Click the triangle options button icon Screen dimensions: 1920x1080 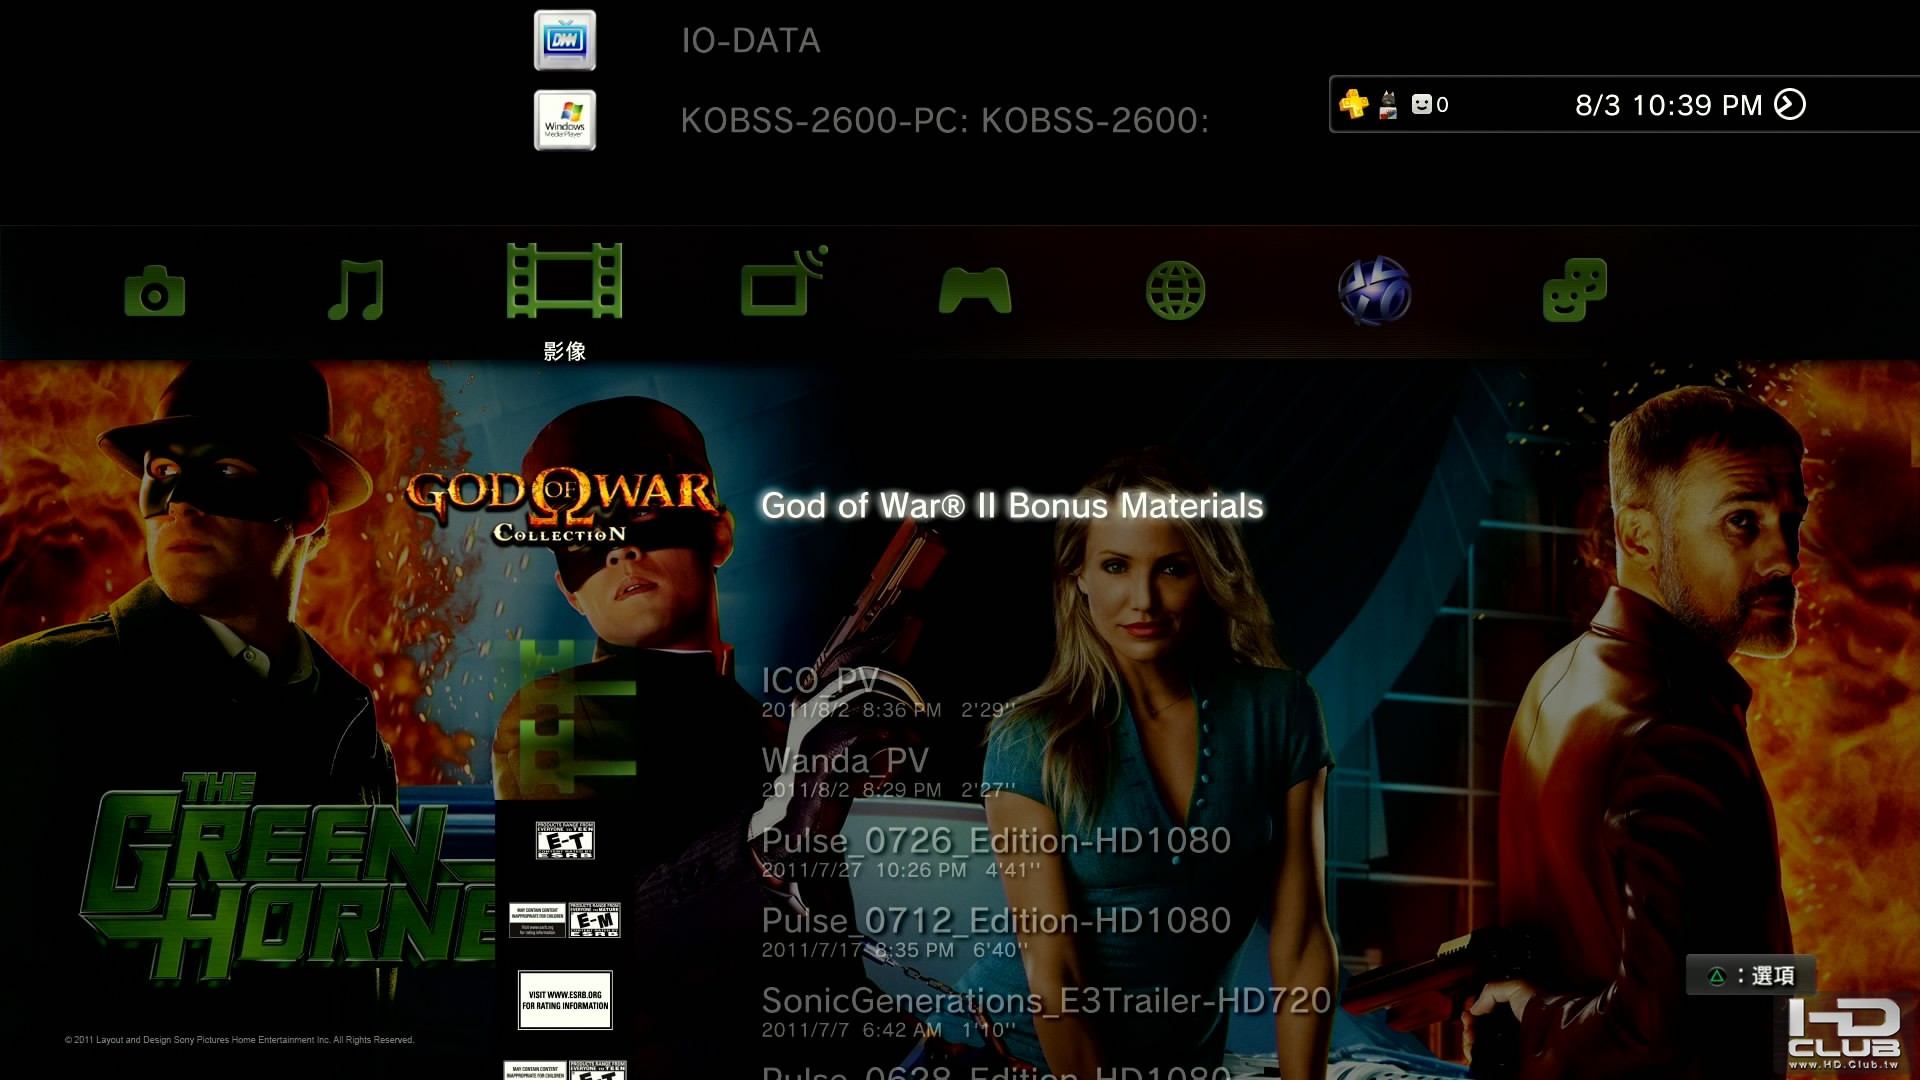click(1717, 976)
